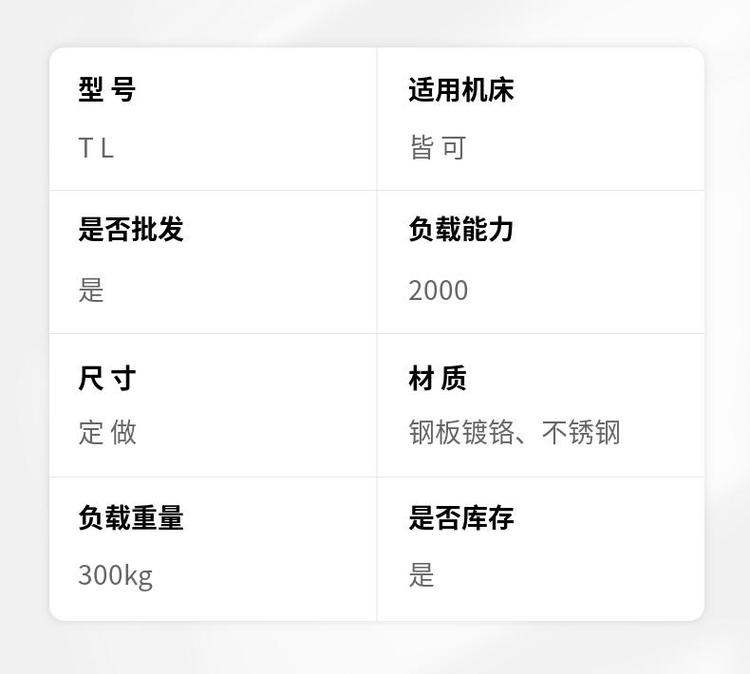Select the 定做 size value
The height and width of the screenshot is (674, 750).
[x=107, y=432]
